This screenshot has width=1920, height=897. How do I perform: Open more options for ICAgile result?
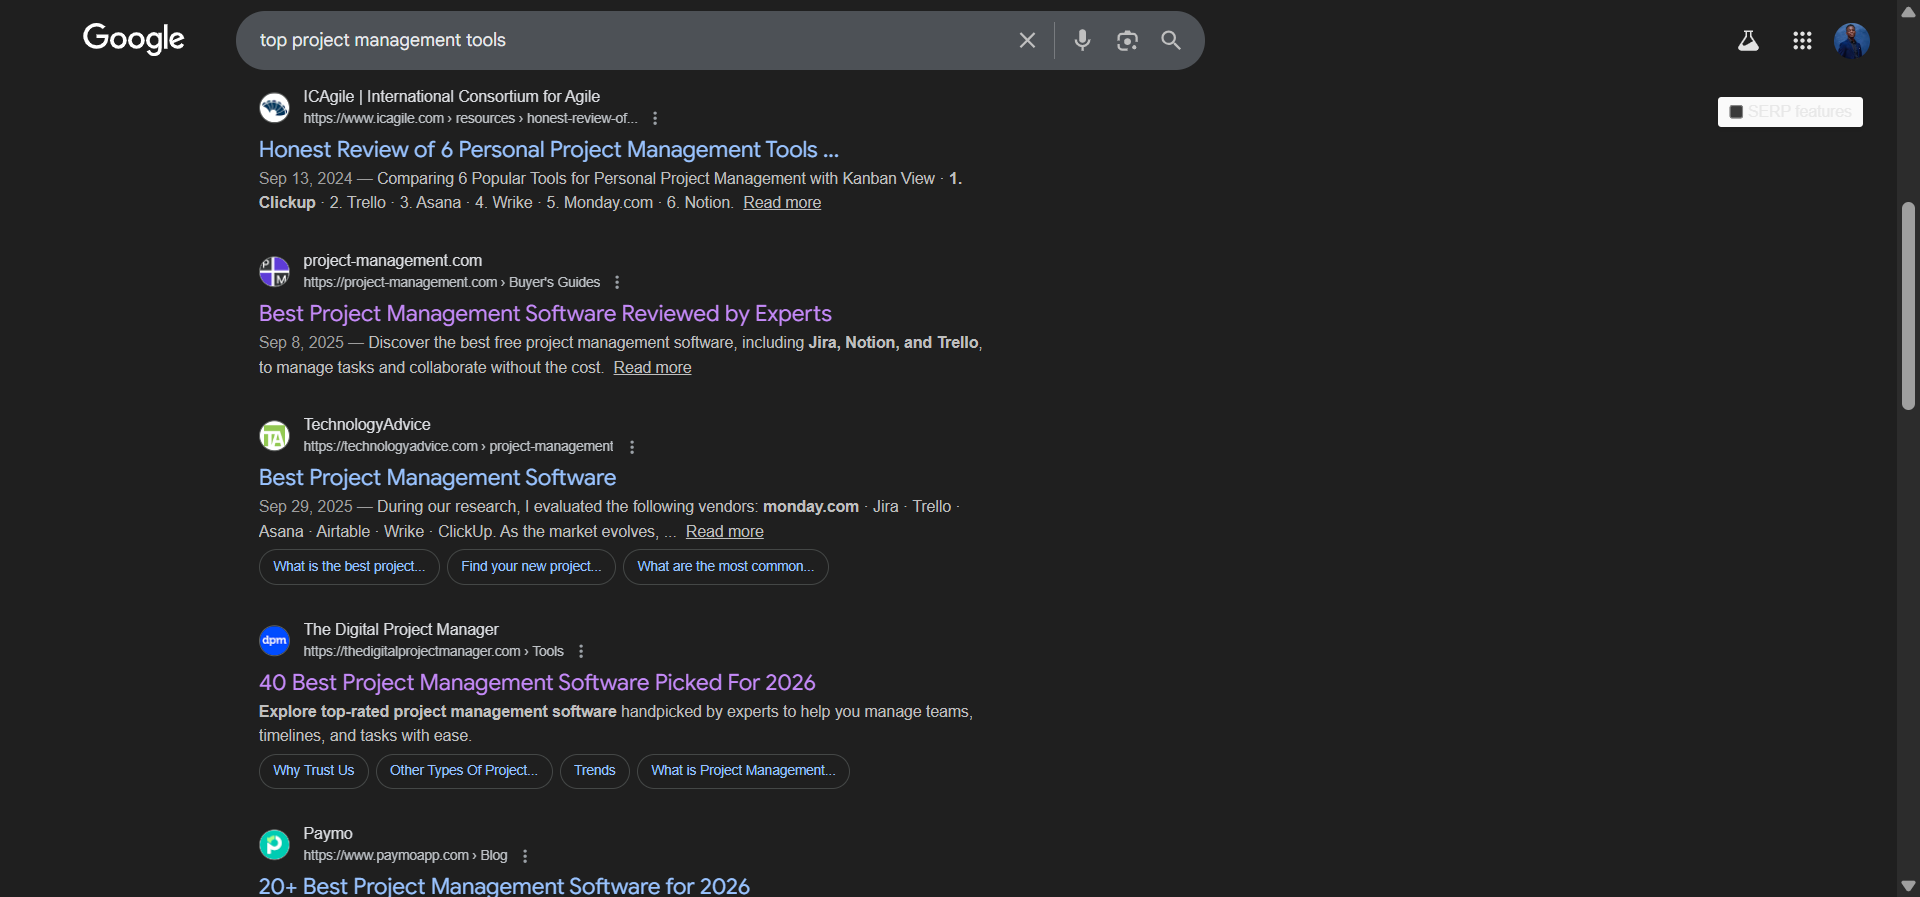(655, 118)
